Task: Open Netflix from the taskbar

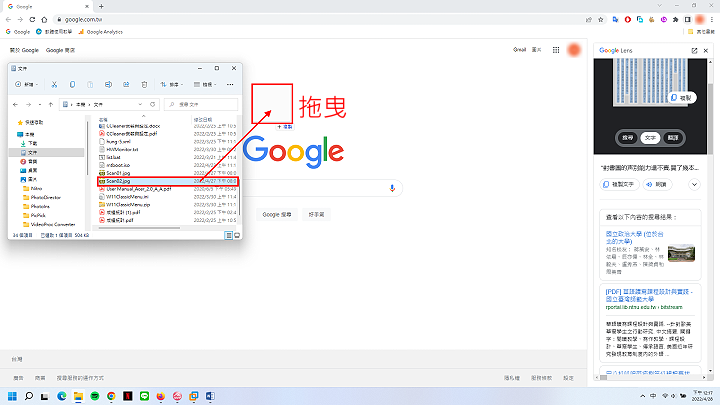Action: [x=128, y=396]
